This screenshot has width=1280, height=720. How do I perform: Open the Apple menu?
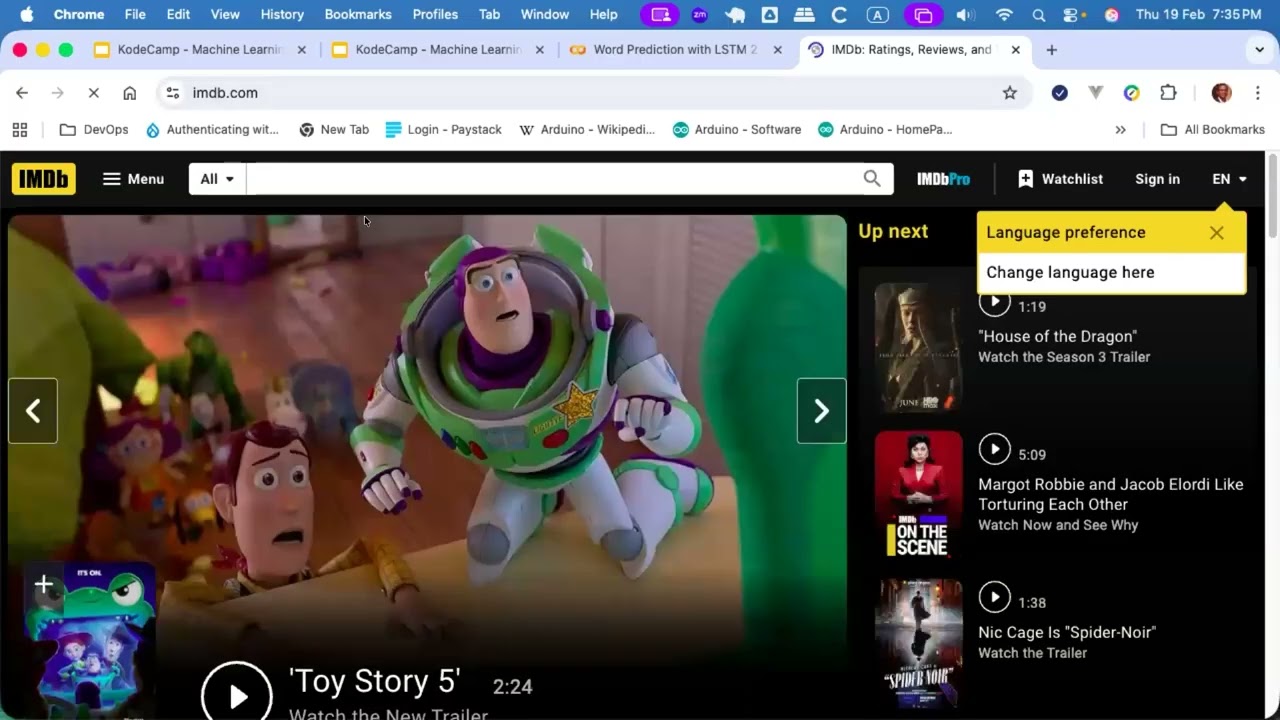pyautogui.click(x=27, y=15)
